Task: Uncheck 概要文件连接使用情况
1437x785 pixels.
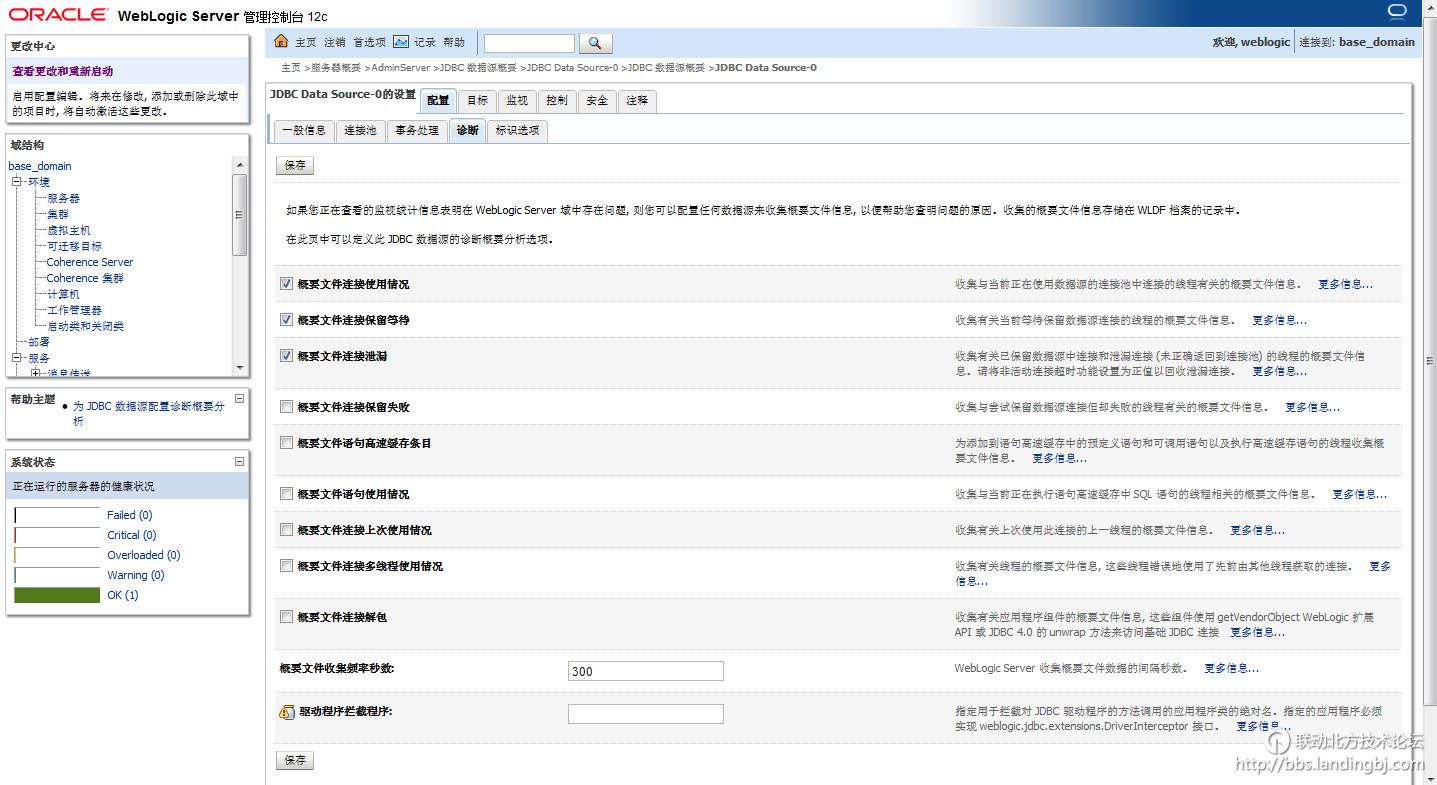Action: 286,284
